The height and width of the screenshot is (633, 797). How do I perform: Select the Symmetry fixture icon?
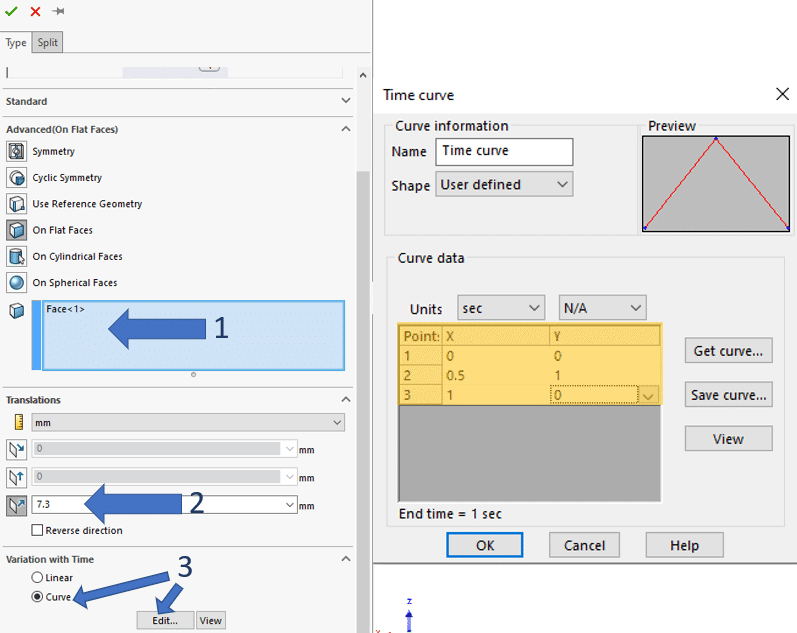point(16,151)
